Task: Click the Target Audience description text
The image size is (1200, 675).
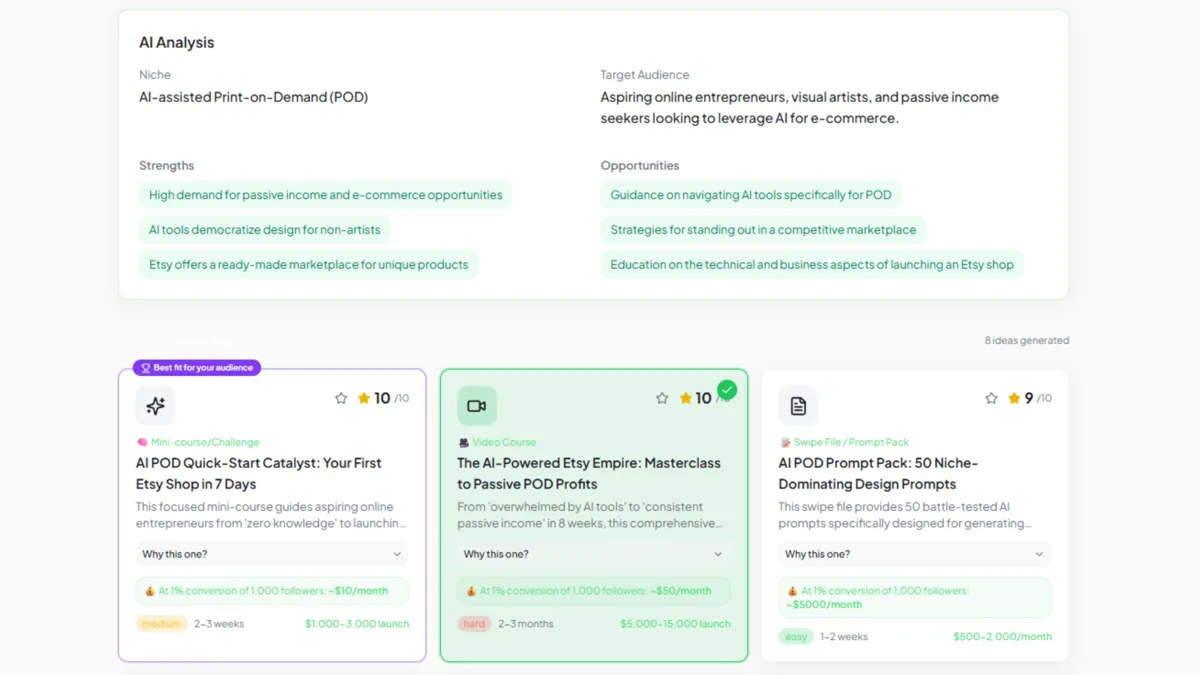Action: click(x=800, y=108)
